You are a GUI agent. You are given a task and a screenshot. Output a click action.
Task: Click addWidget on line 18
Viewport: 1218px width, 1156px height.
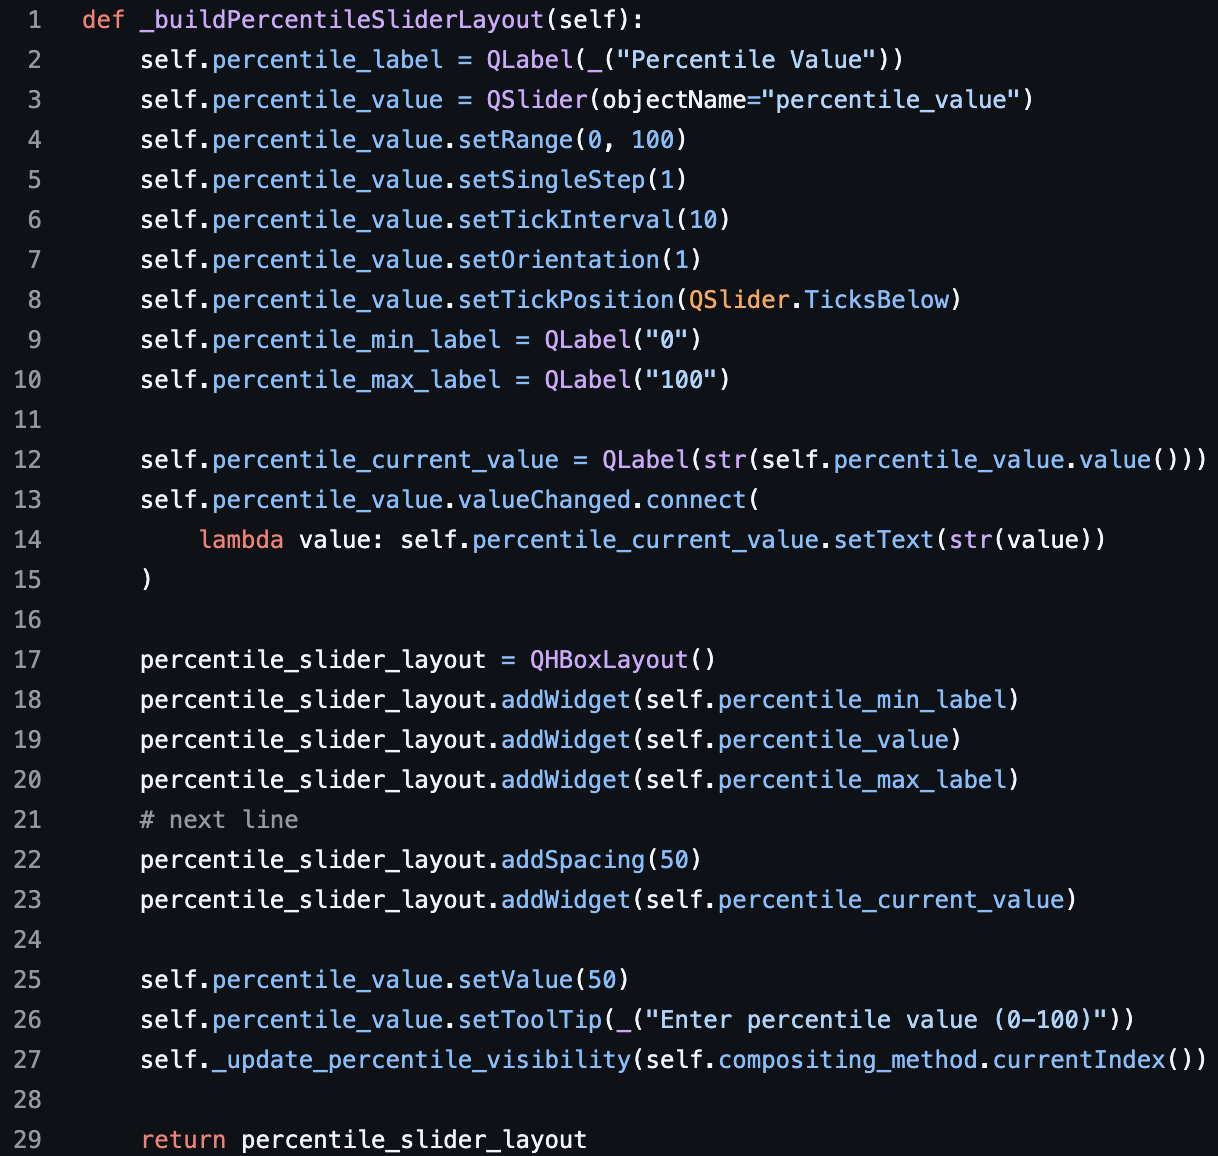(566, 700)
